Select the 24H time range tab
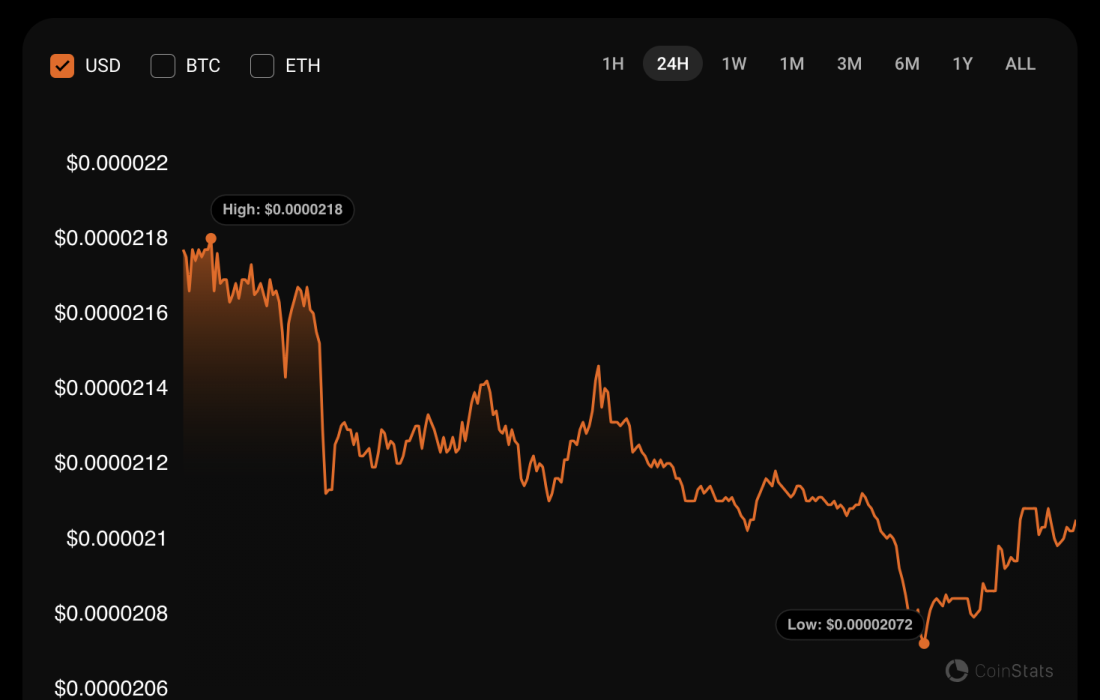1100x700 pixels. click(672, 64)
